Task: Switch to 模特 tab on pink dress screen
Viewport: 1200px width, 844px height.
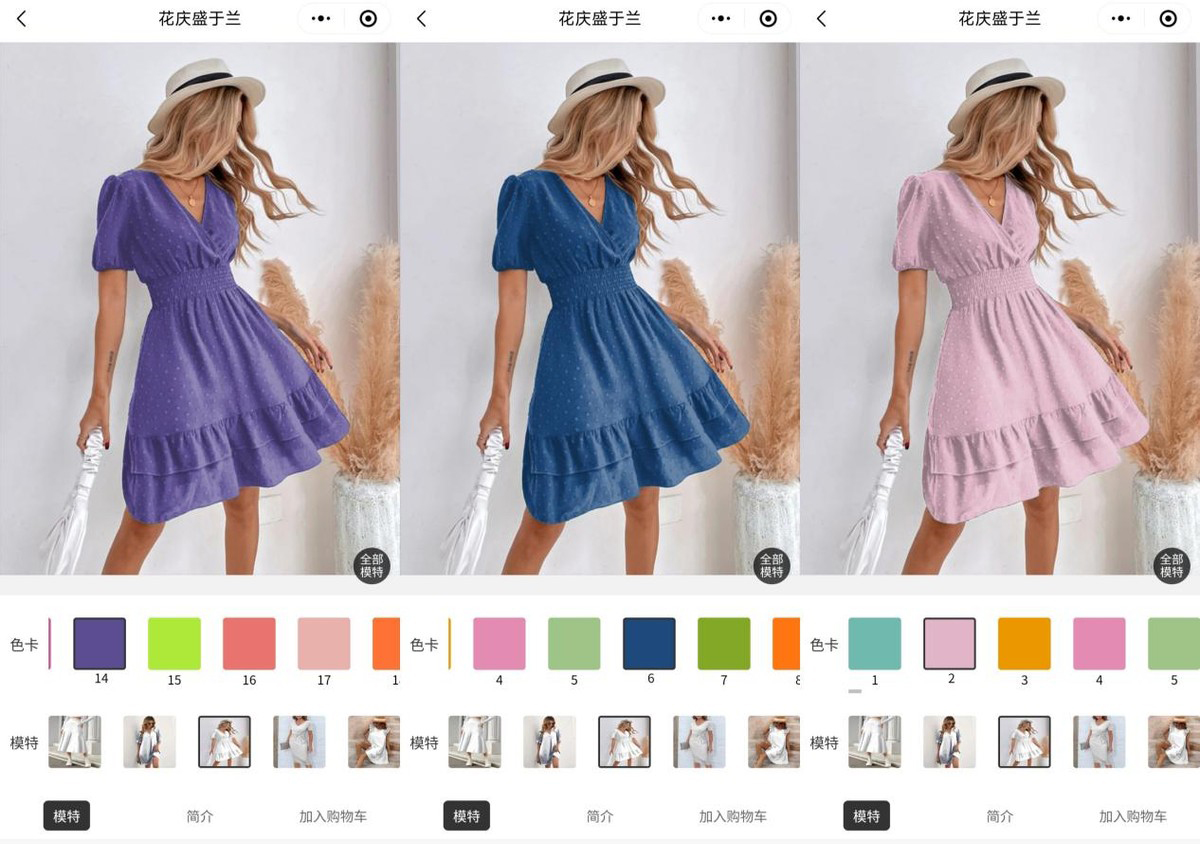Action: [867, 816]
